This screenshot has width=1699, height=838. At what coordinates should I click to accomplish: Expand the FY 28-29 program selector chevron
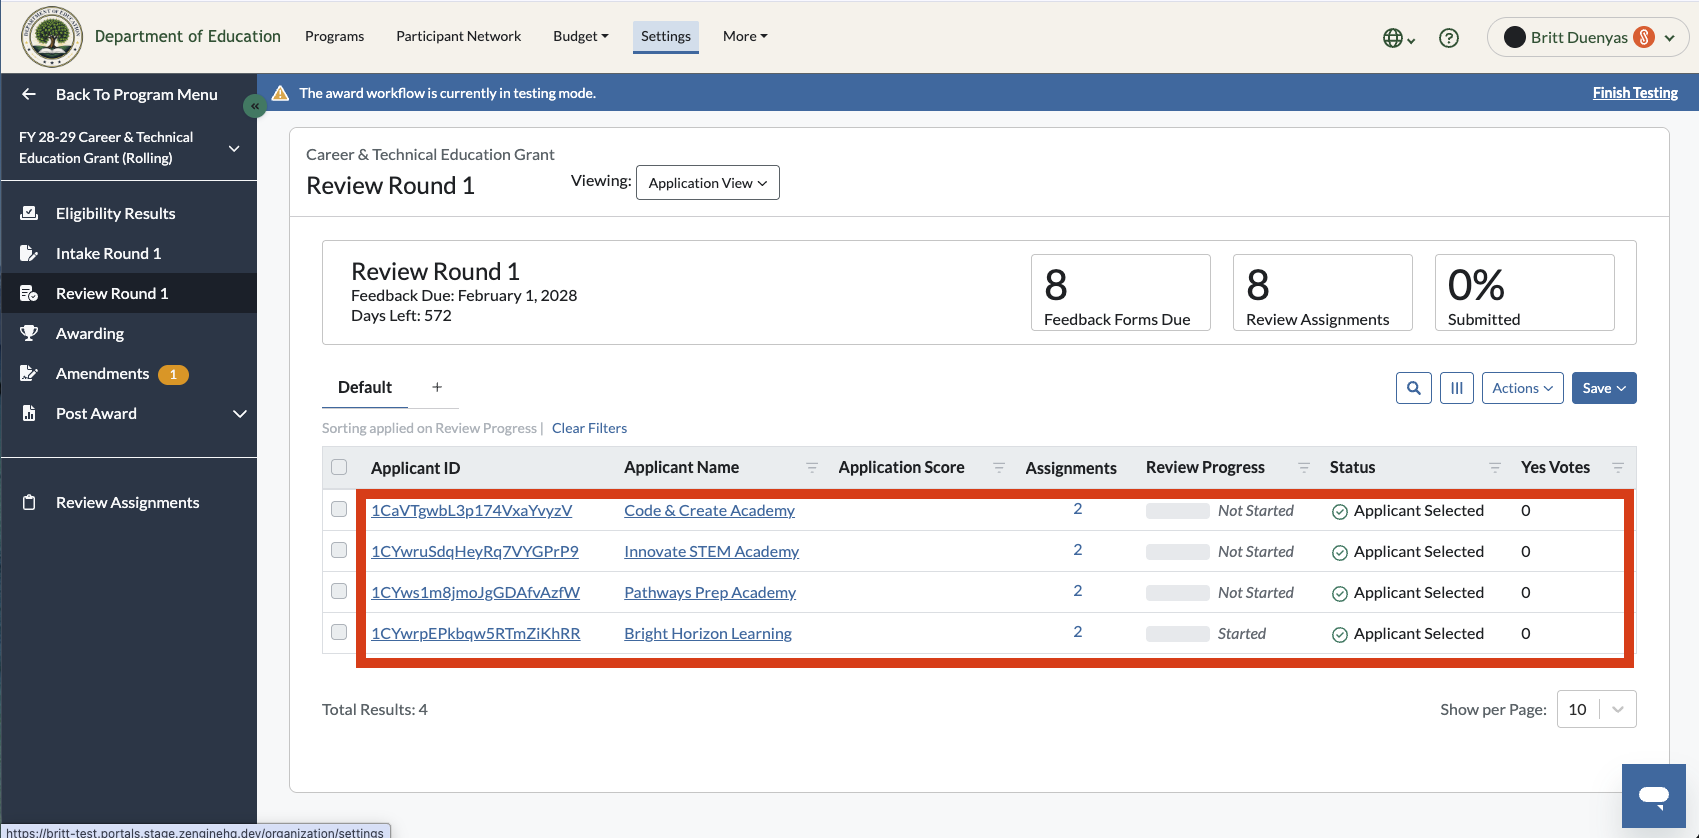point(234,148)
